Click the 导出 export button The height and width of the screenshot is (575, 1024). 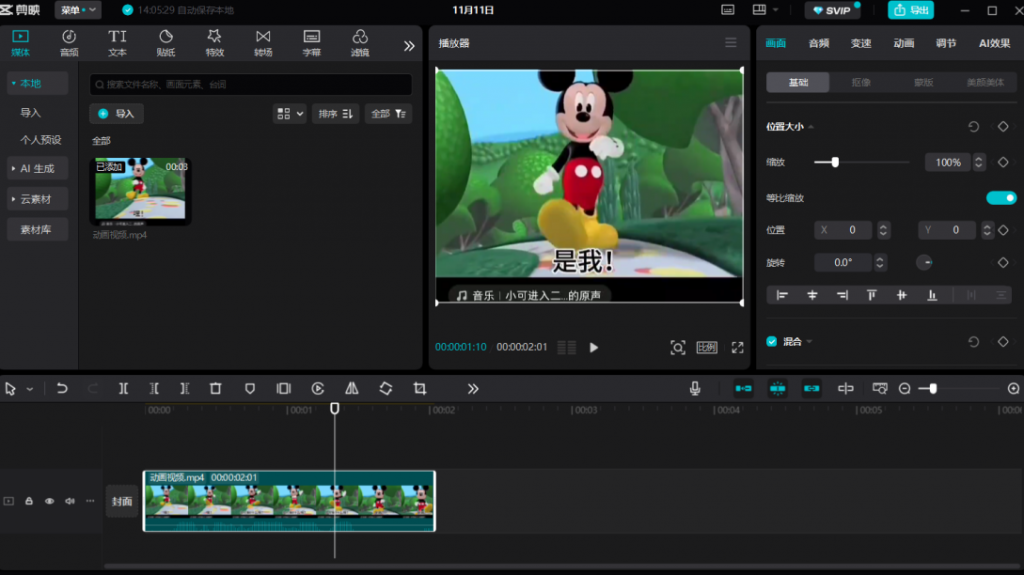click(911, 10)
